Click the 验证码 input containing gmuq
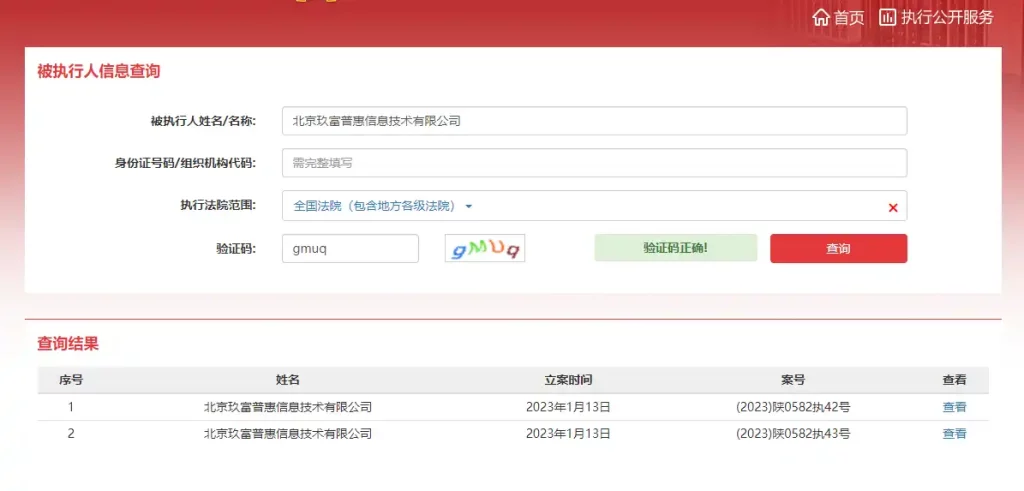Screen dimensions: 1024x491 (x=350, y=249)
